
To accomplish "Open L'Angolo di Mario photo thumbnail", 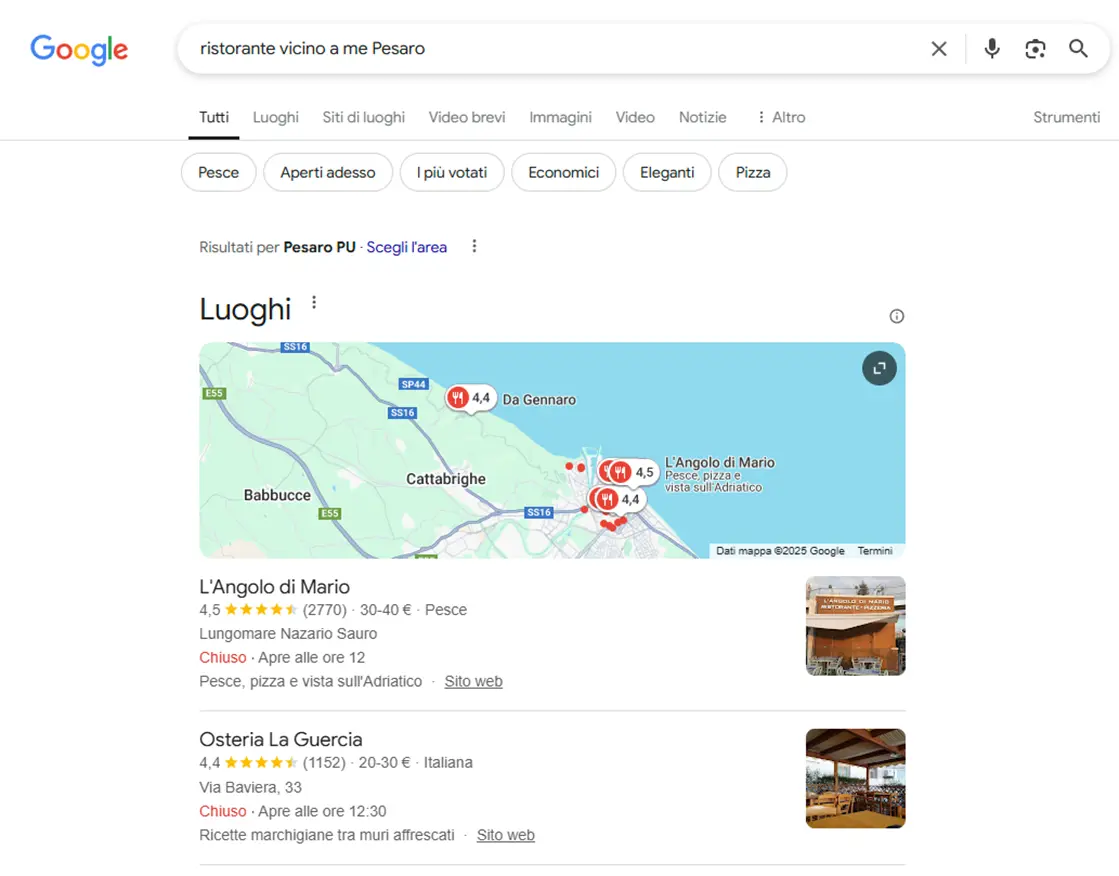I will 855,625.
